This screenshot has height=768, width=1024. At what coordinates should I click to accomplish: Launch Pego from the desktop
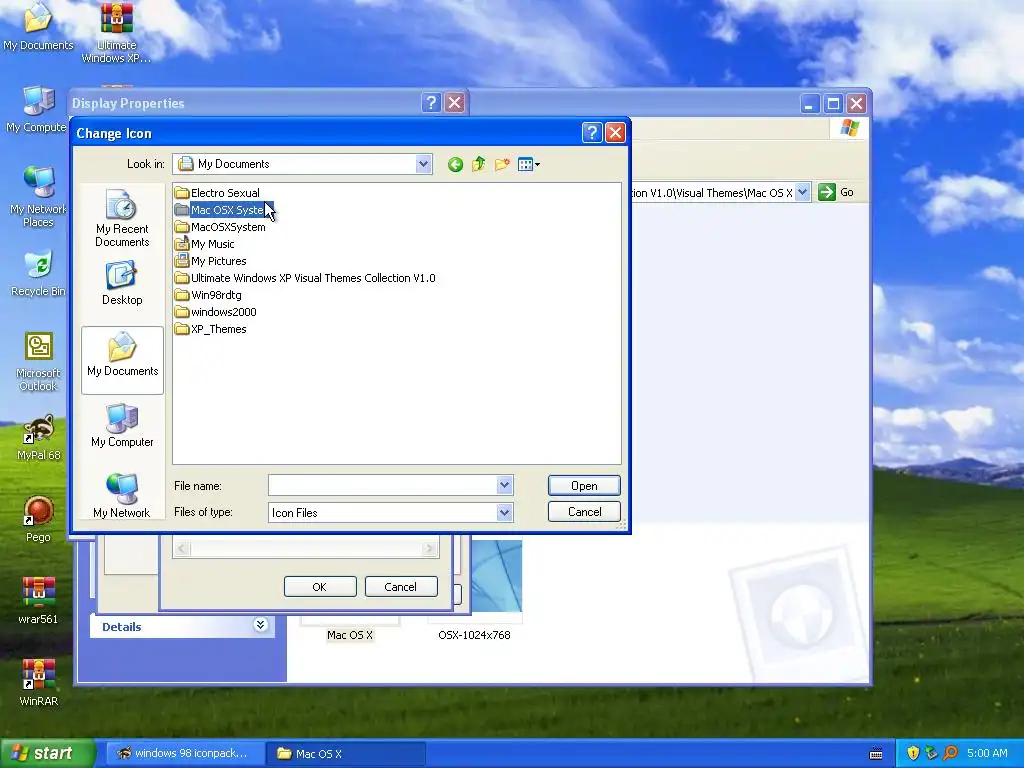(x=38, y=519)
